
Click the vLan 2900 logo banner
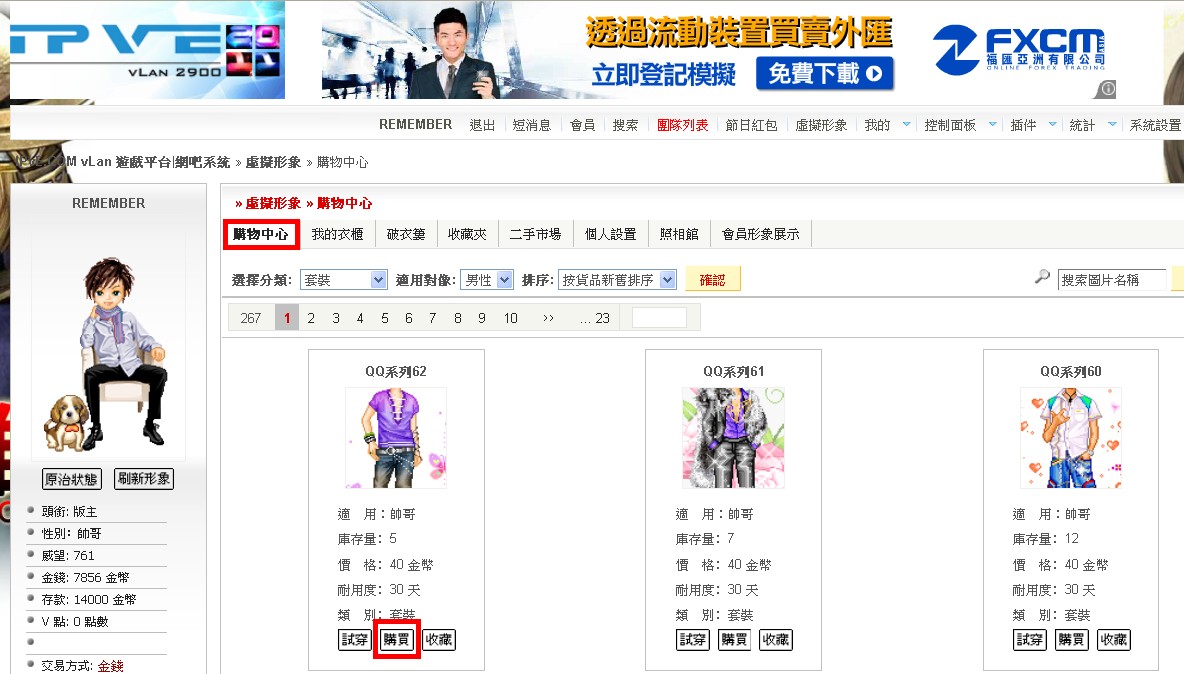point(147,50)
